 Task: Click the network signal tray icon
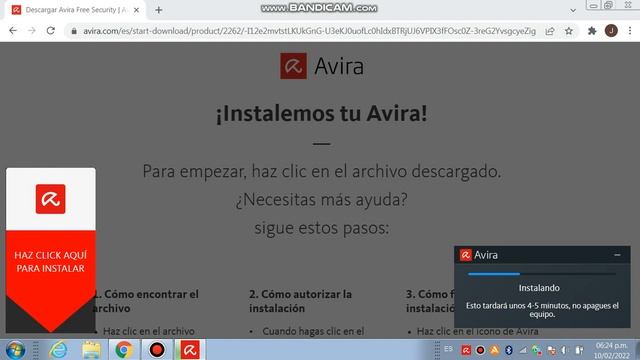(523, 350)
